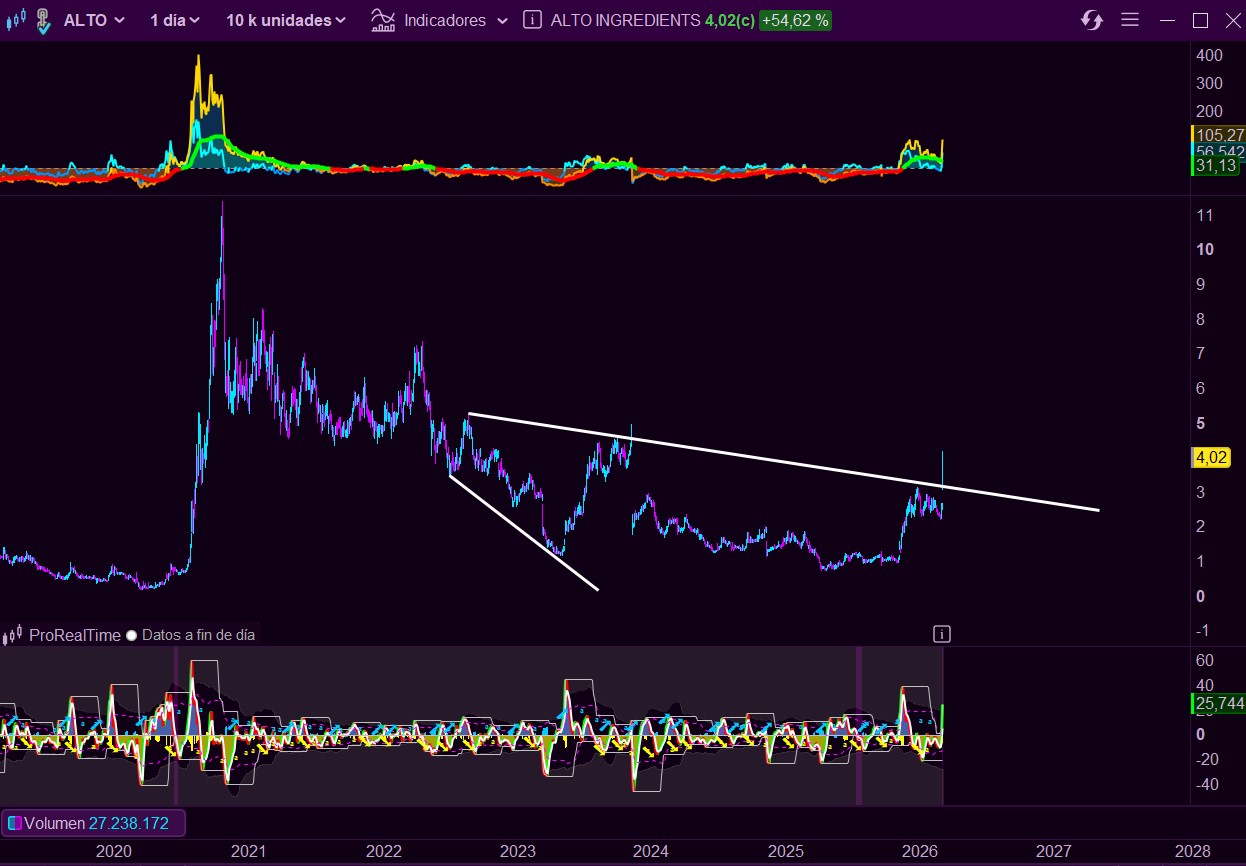Open the hamburger menu in title bar
The image size is (1246, 866).
(1130, 20)
